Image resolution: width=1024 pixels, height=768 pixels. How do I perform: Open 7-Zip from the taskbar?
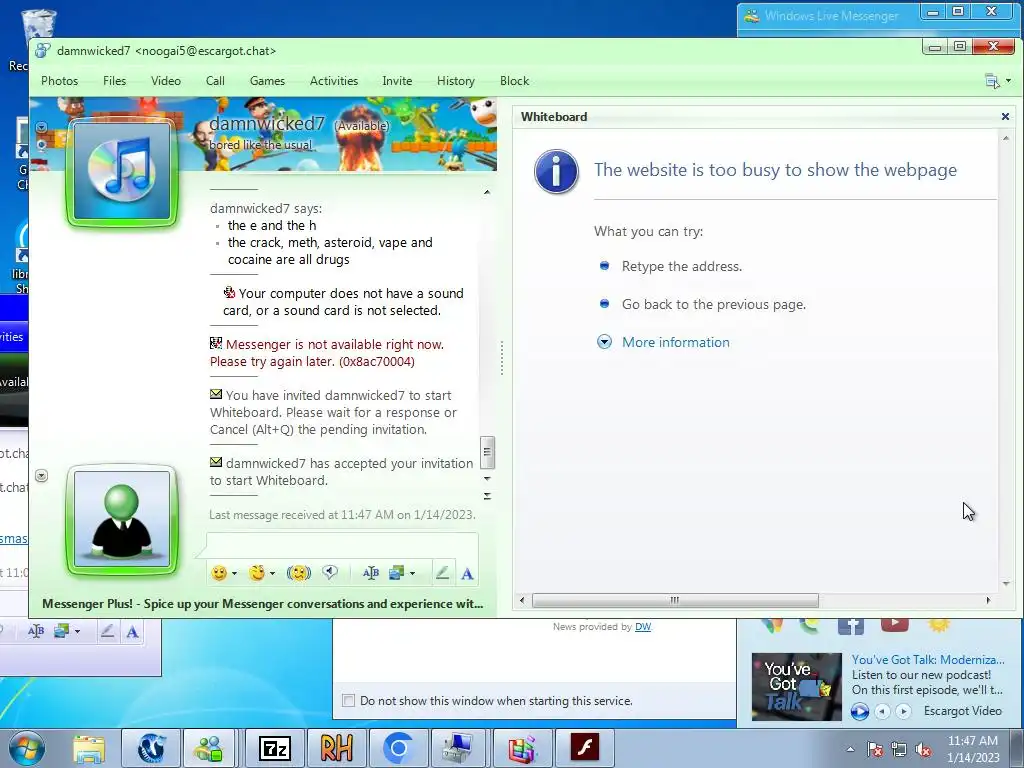[x=275, y=748]
